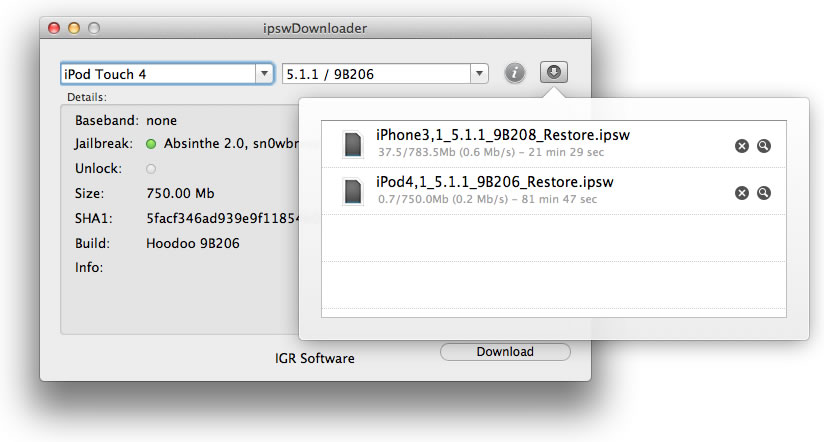Click the gray zoom button in the title bar
824x442 pixels.
point(94,28)
